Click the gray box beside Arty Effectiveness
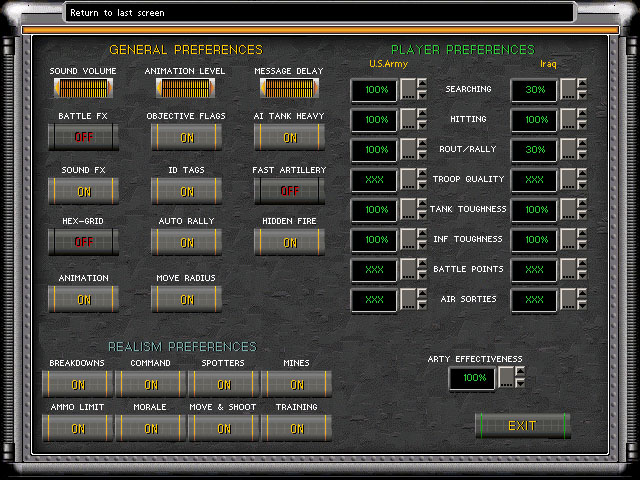The width and height of the screenshot is (640, 480). (x=506, y=377)
